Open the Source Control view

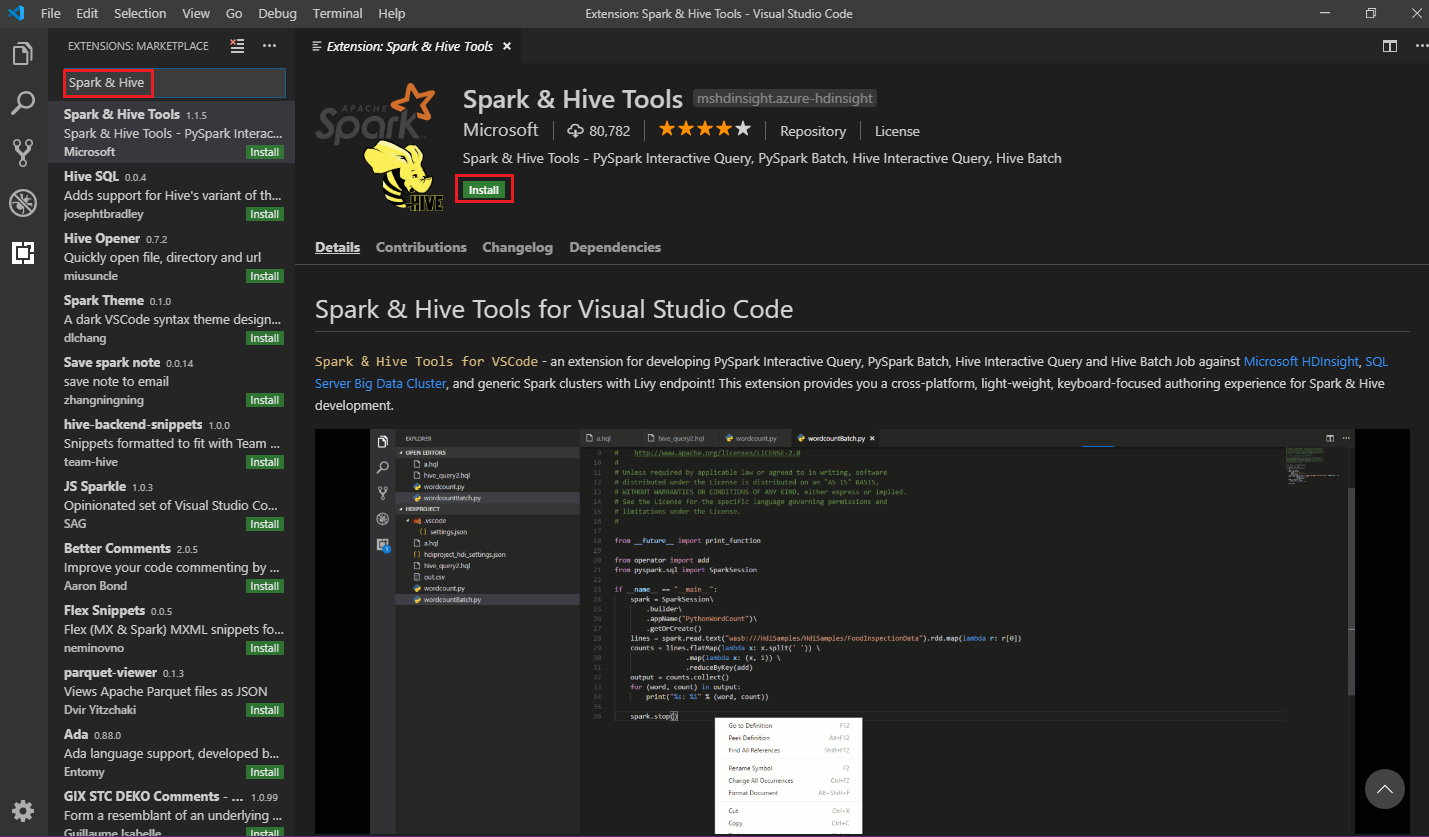[x=23, y=152]
